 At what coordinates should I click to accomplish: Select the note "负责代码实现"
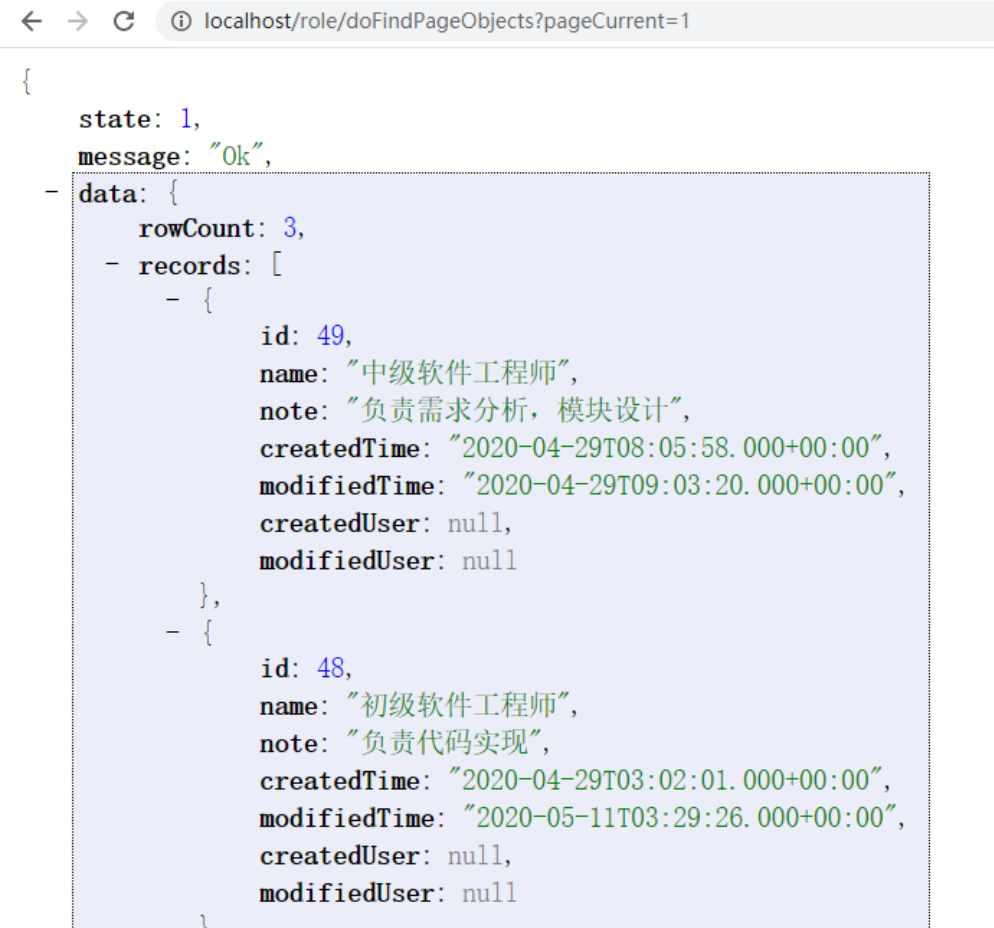pyautogui.click(x=444, y=743)
